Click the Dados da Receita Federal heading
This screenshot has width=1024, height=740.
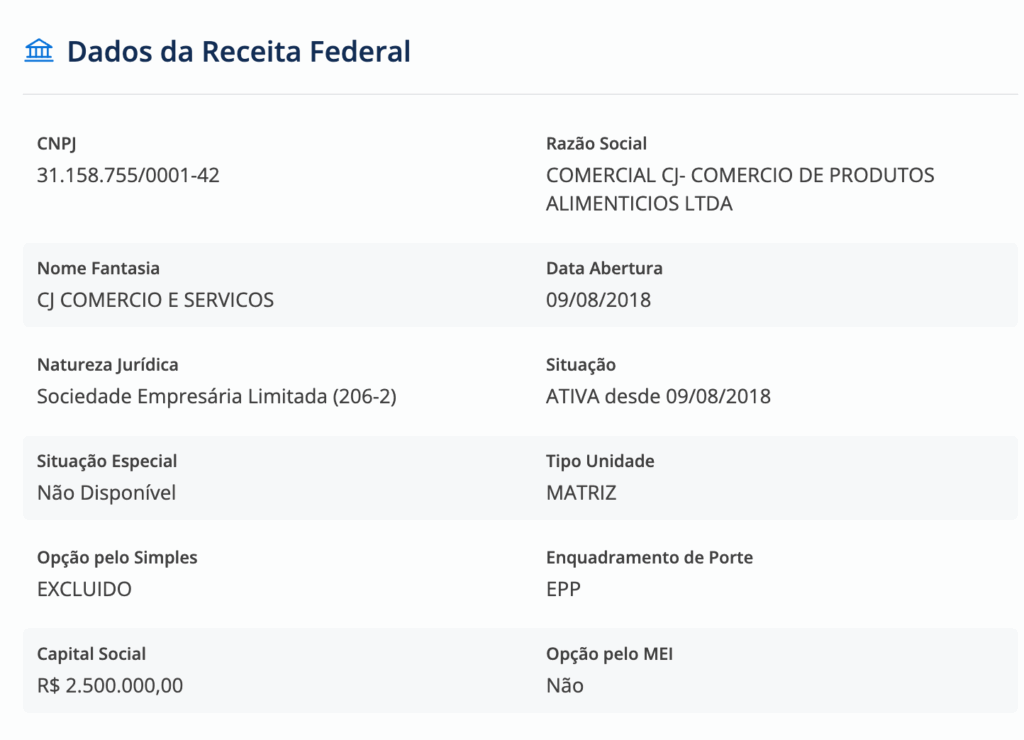[x=238, y=52]
